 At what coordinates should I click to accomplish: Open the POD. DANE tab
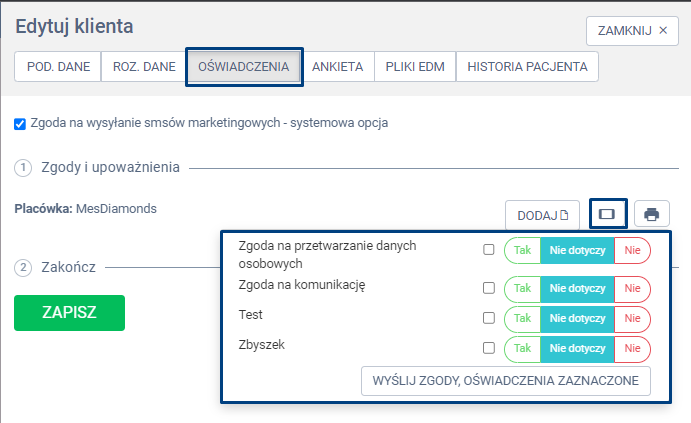tap(57, 67)
